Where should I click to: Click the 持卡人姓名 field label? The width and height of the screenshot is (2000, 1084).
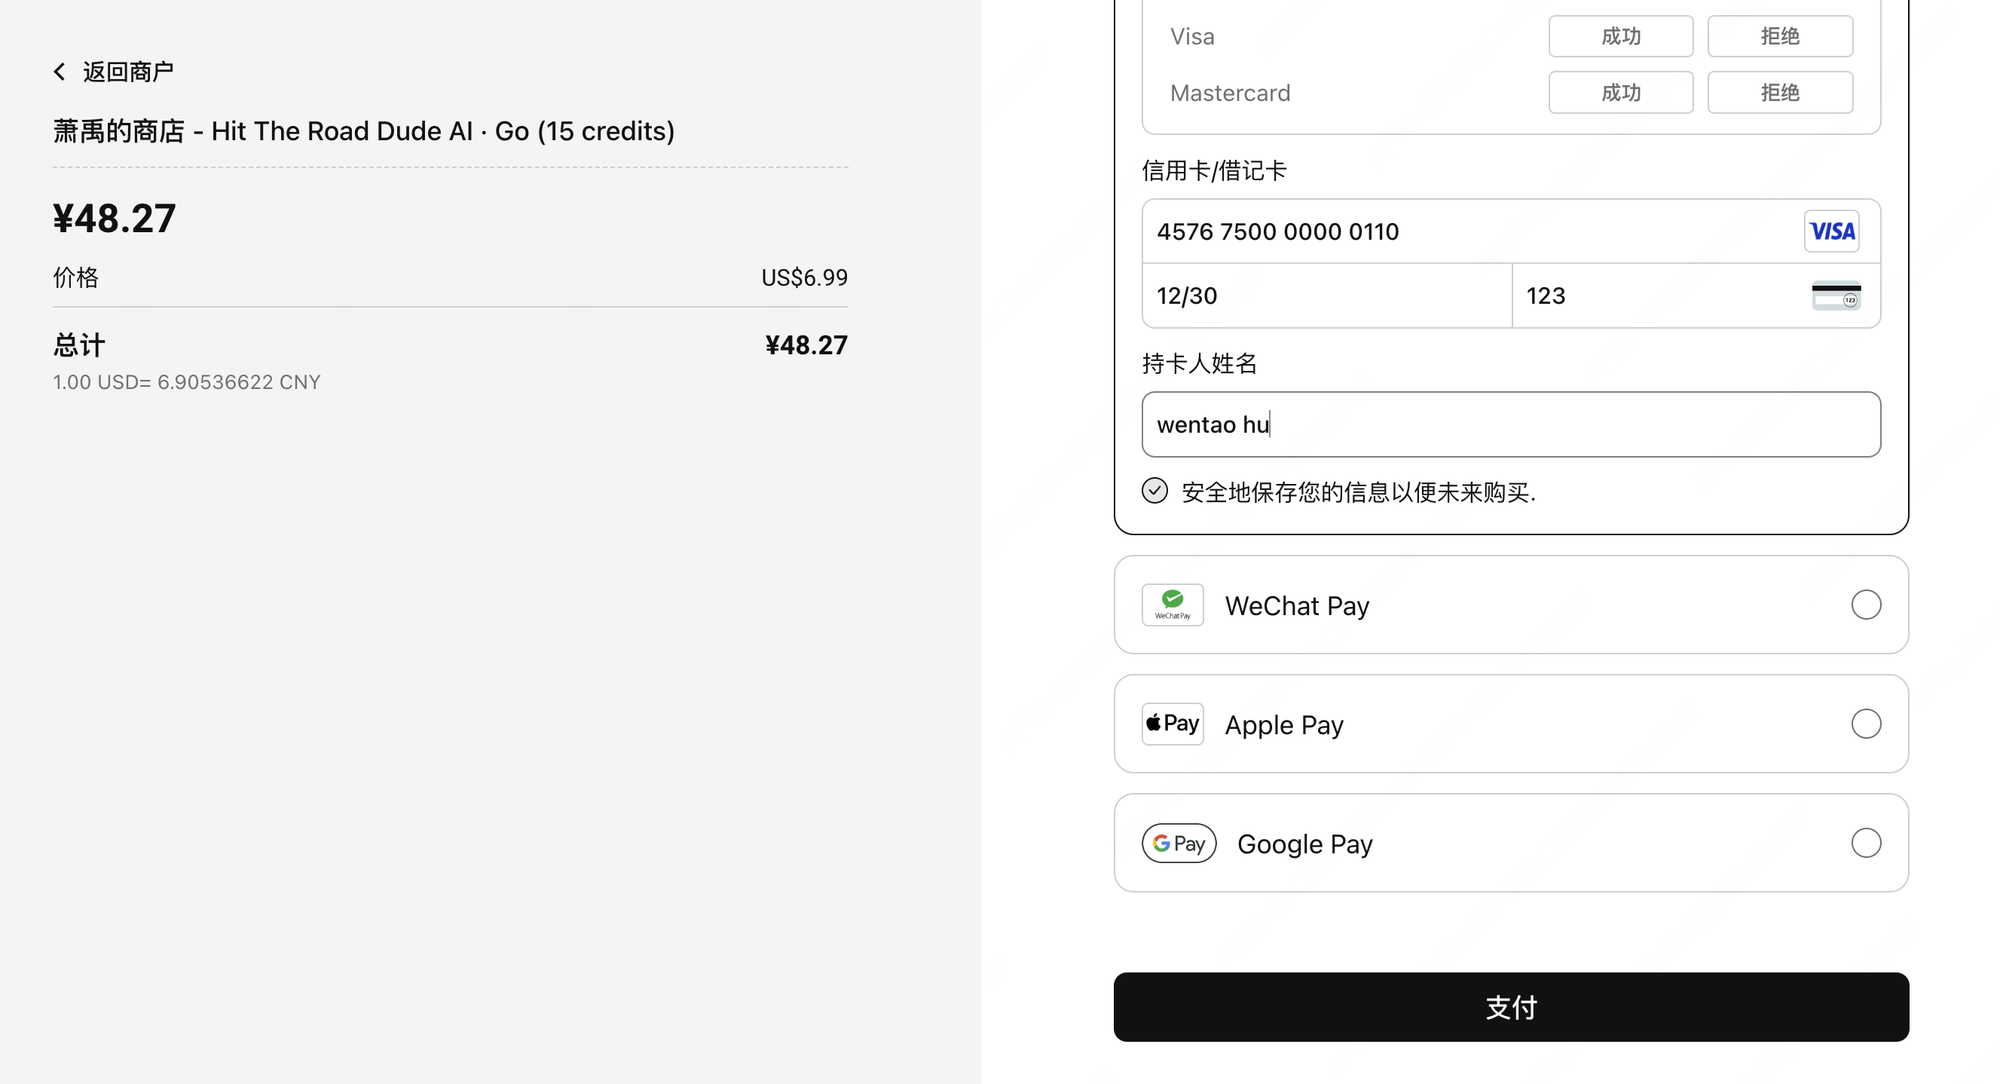coord(1200,363)
